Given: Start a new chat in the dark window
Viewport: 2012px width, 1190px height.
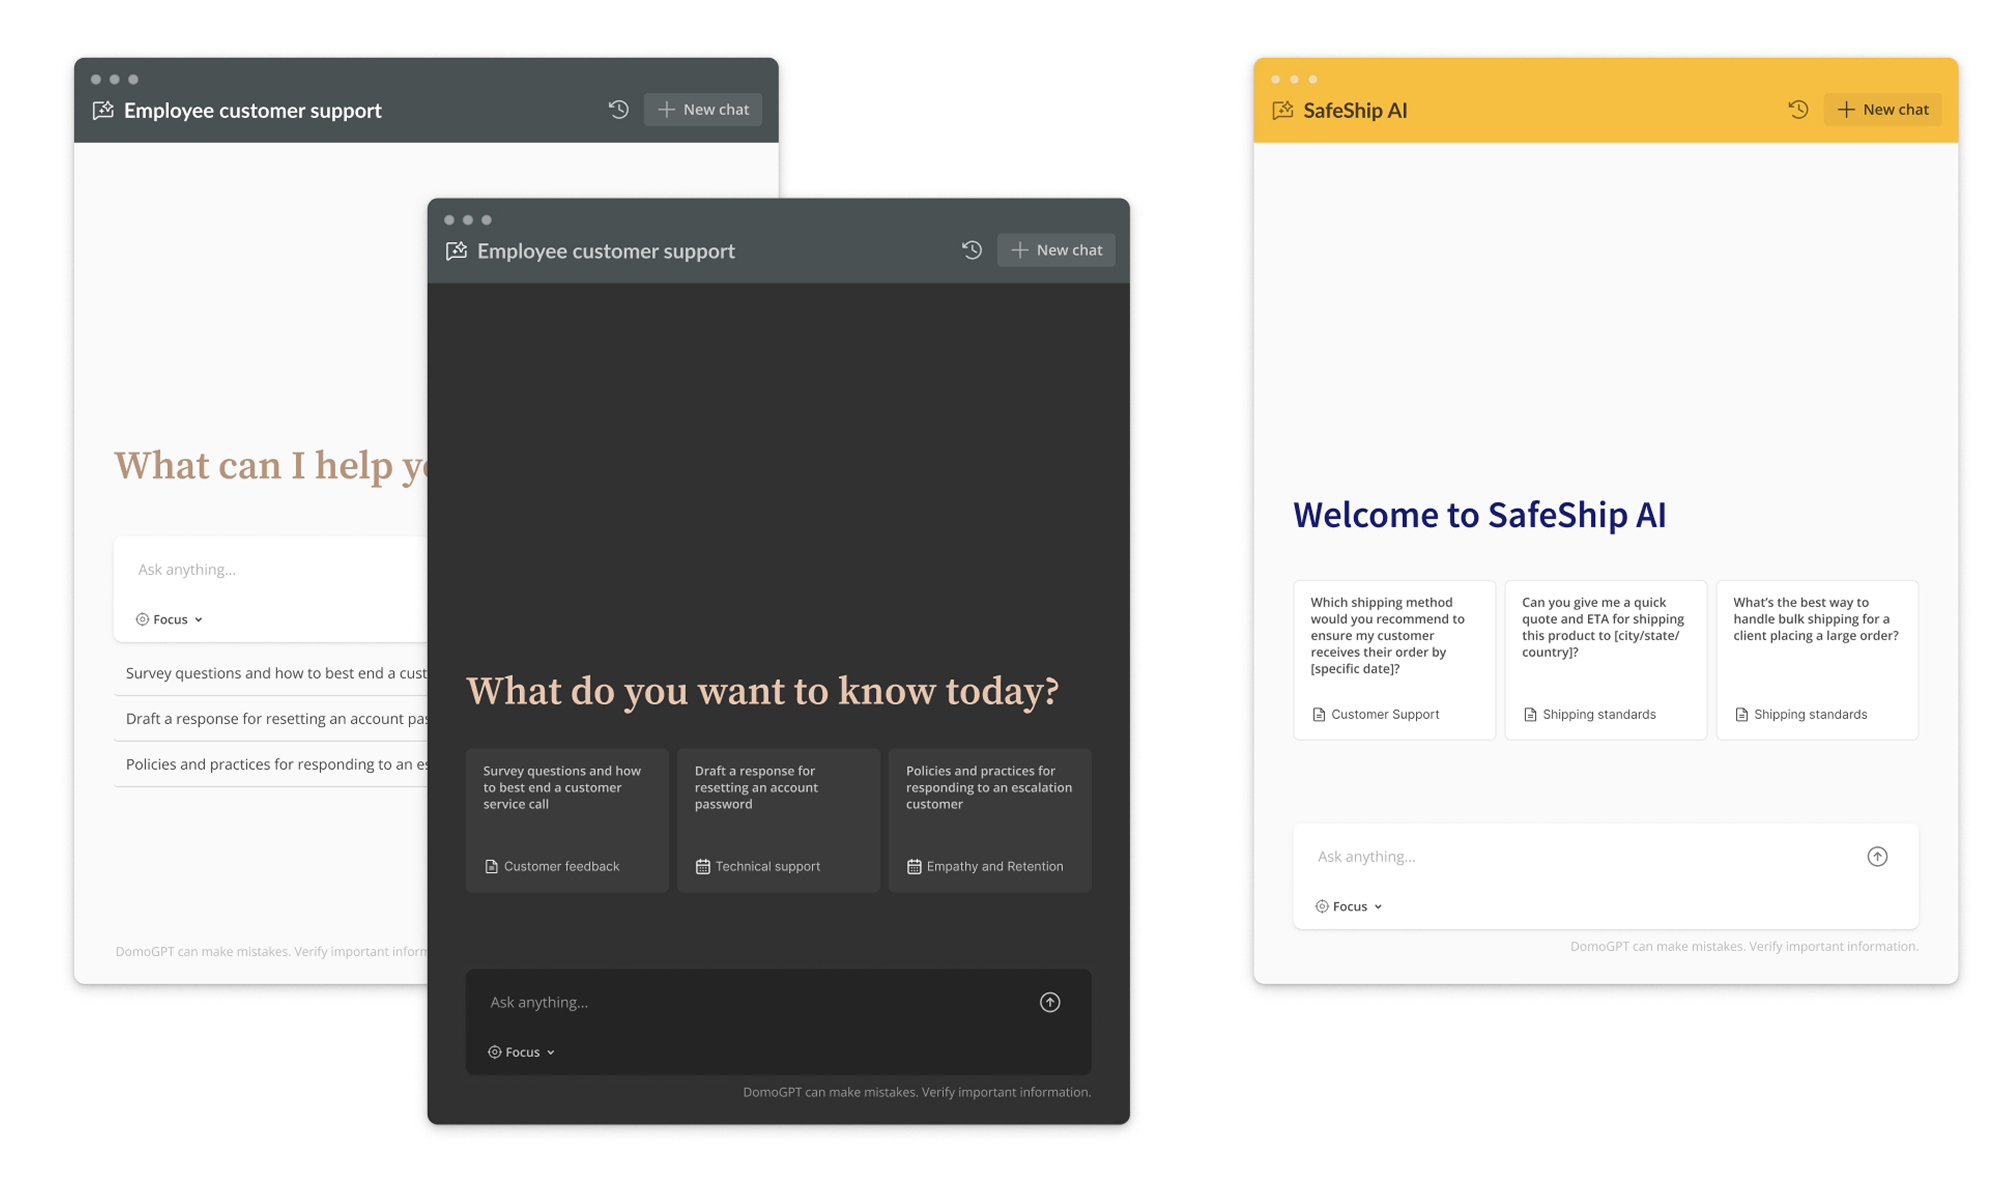Looking at the screenshot, I should (x=1056, y=250).
